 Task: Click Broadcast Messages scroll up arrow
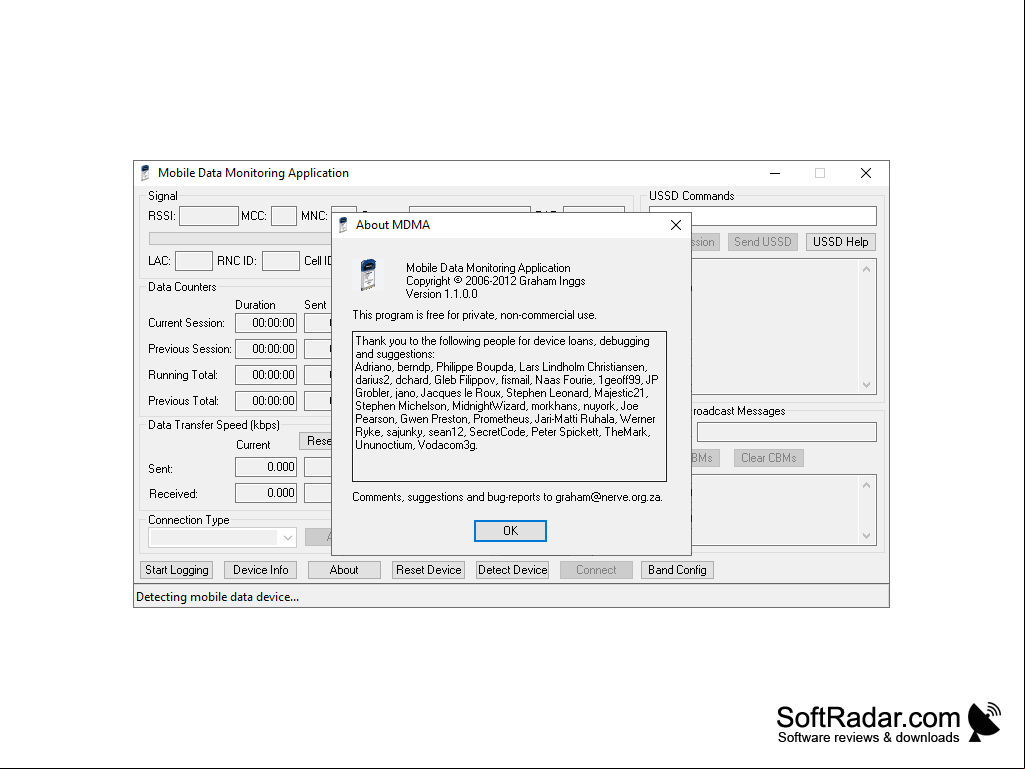tap(866, 485)
